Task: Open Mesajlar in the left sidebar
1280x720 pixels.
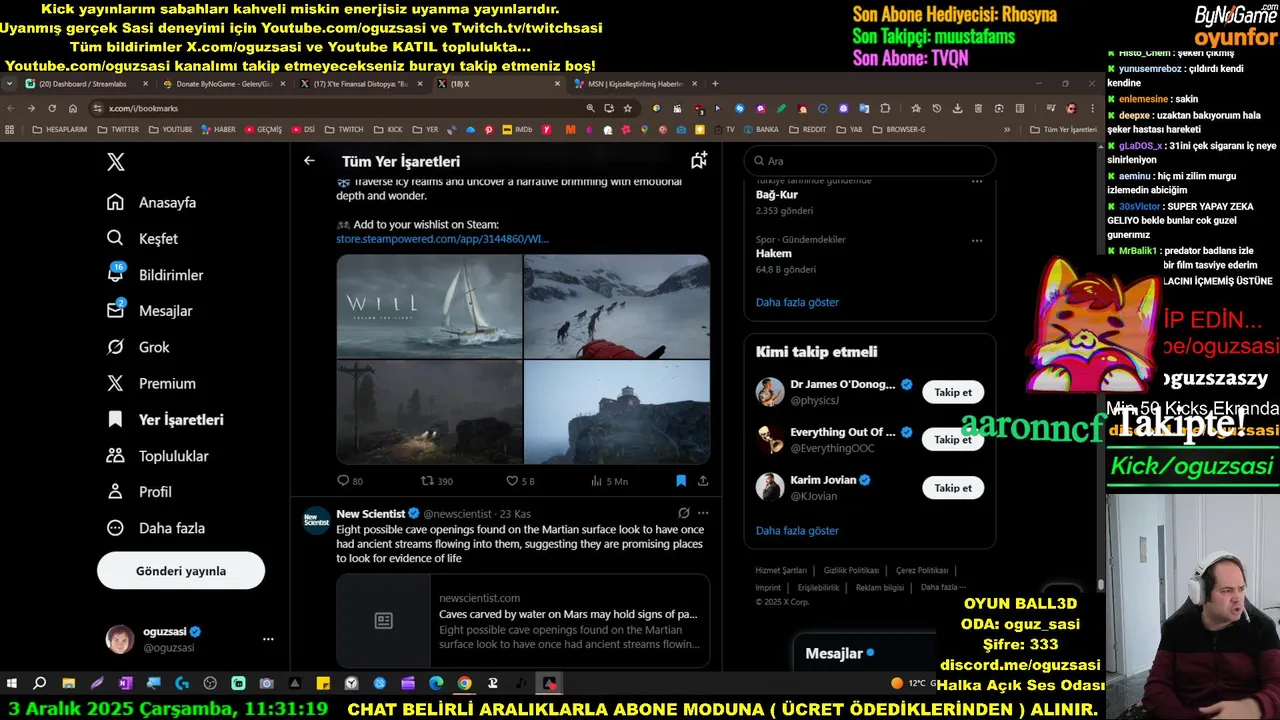Action: click(150, 310)
